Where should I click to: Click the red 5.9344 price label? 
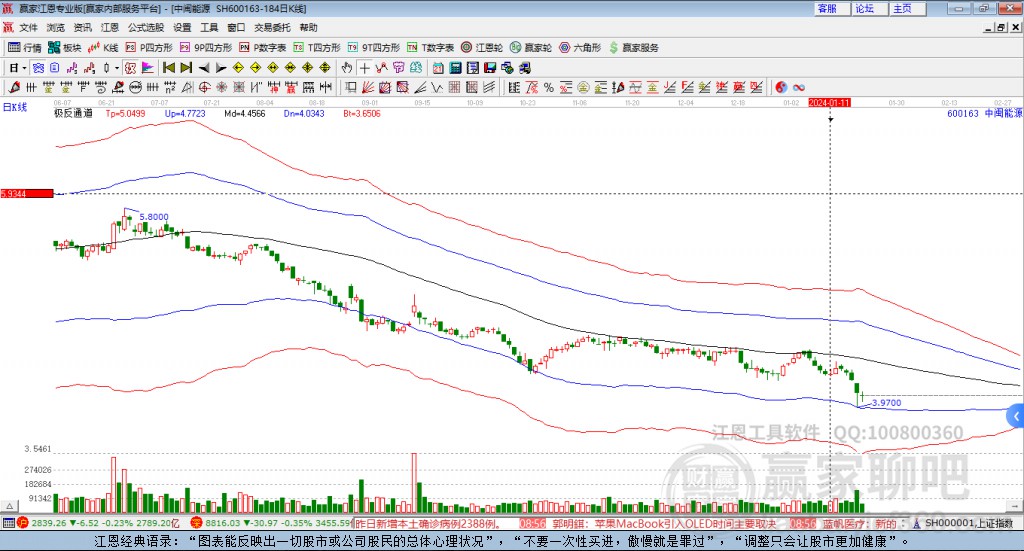click(26, 193)
